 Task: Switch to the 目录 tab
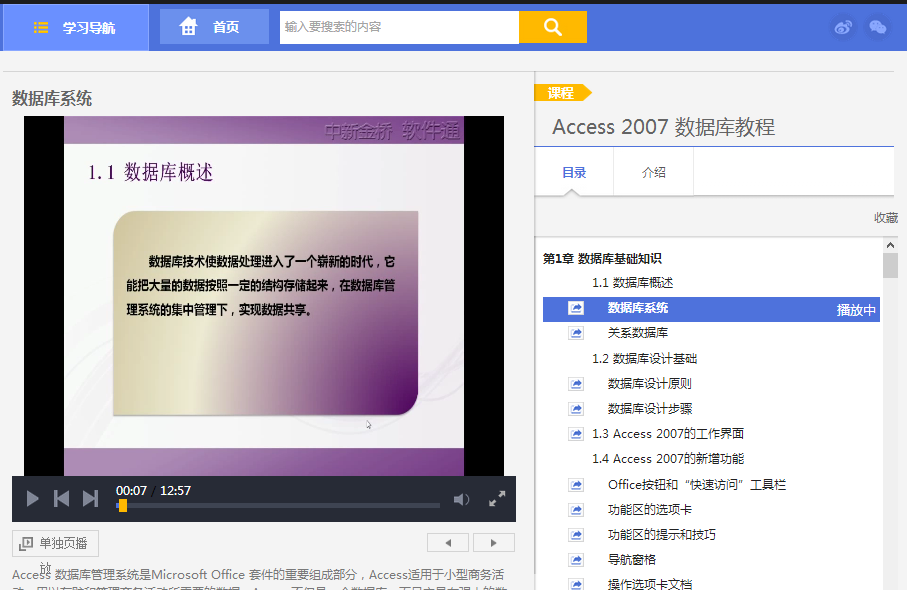[x=574, y=172]
